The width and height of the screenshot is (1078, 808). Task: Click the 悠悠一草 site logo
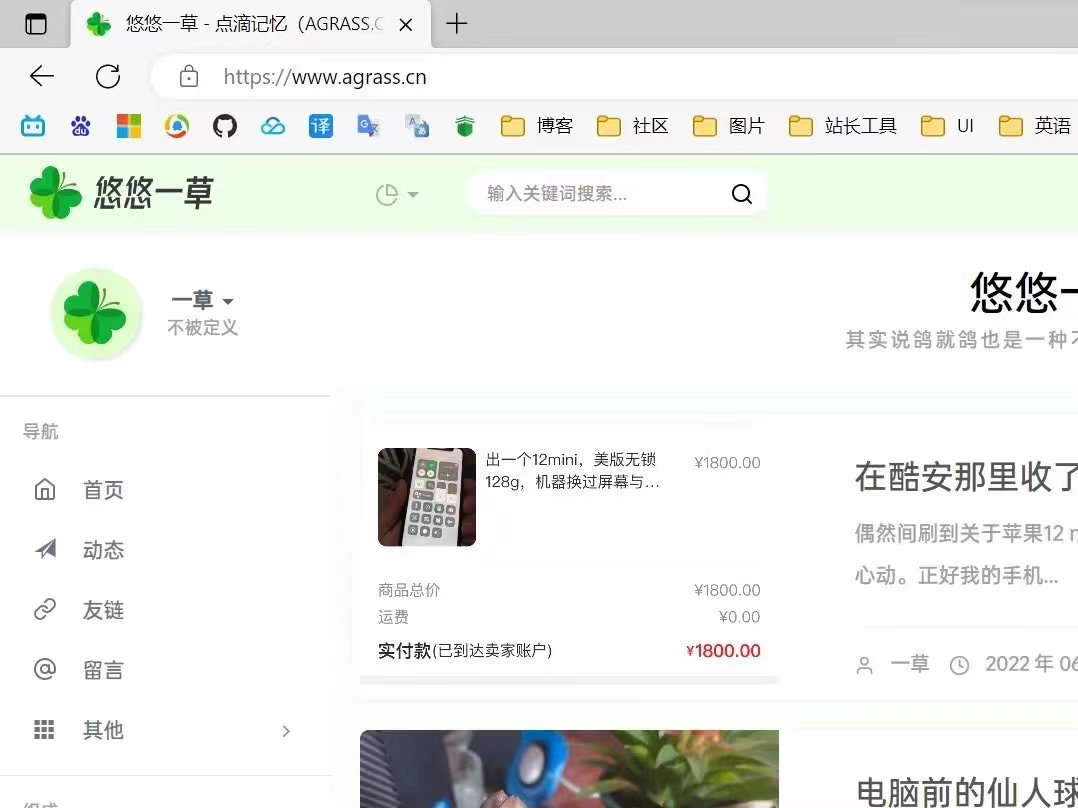tap(122, 193)
